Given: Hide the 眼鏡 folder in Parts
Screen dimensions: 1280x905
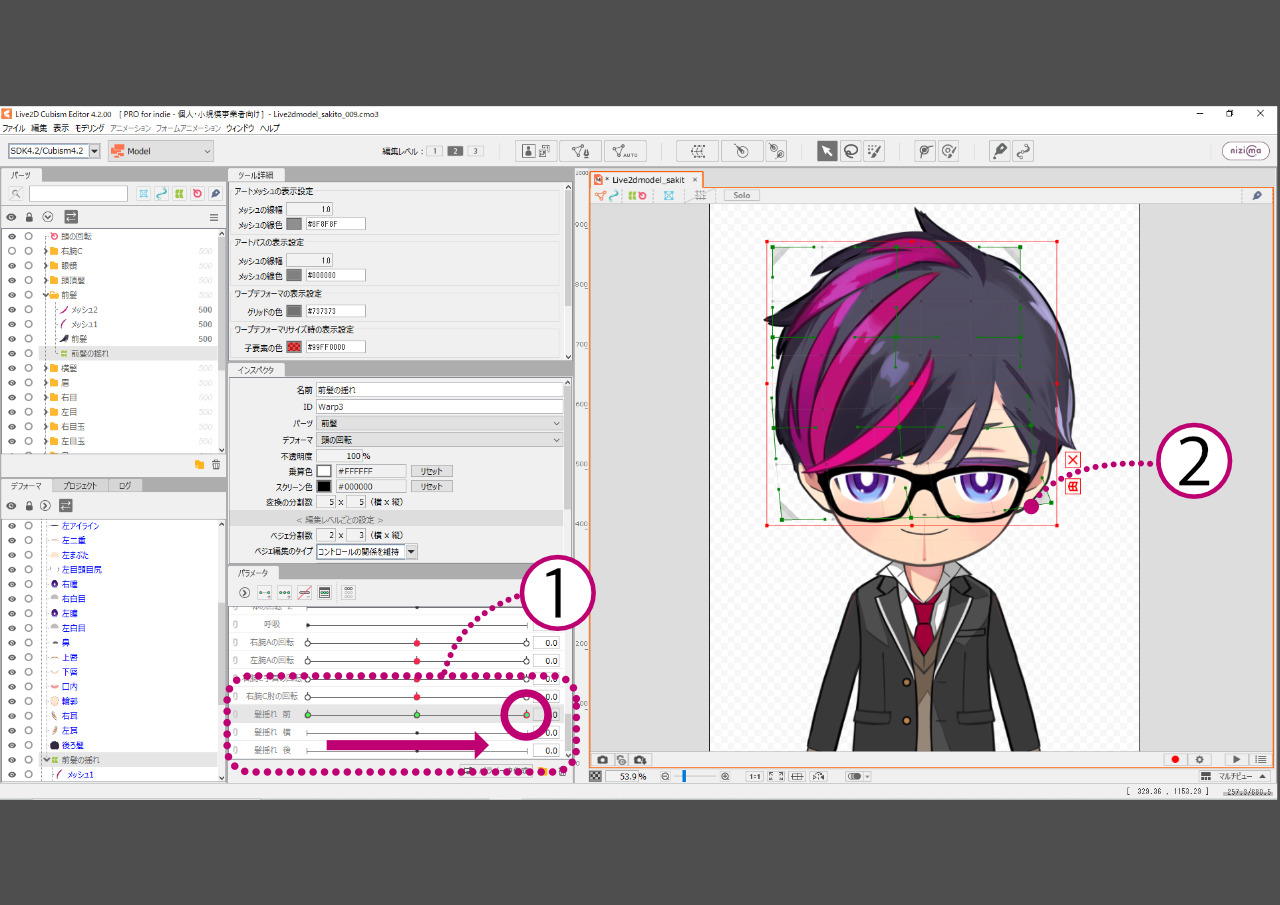Looking at the screenshot, I should tap(12, 266).
